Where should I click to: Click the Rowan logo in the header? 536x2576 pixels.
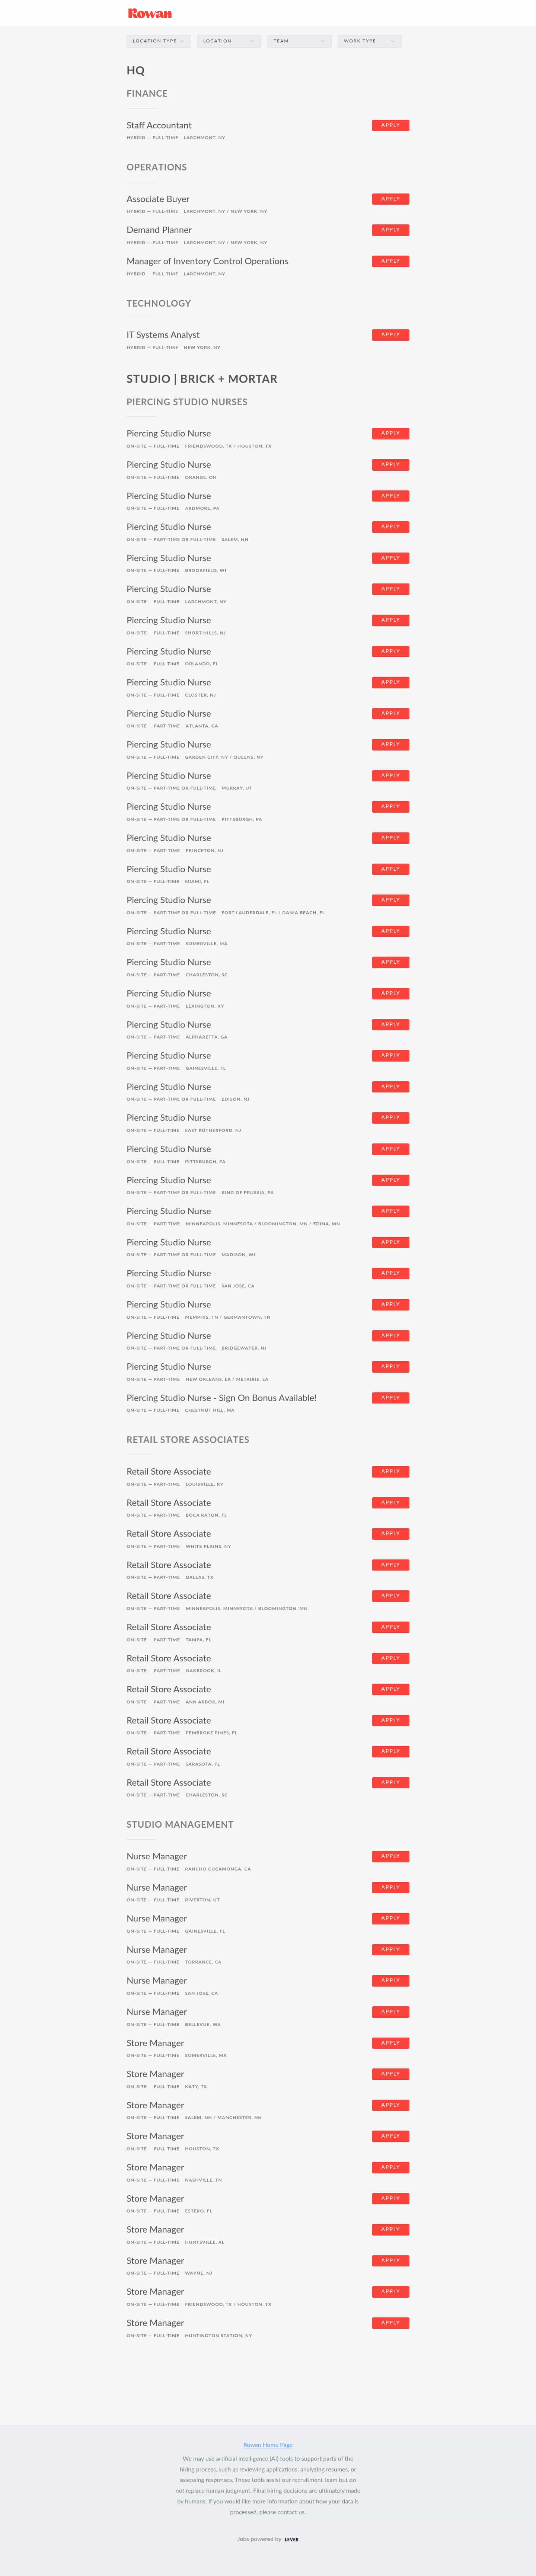(x=150, y=13)
